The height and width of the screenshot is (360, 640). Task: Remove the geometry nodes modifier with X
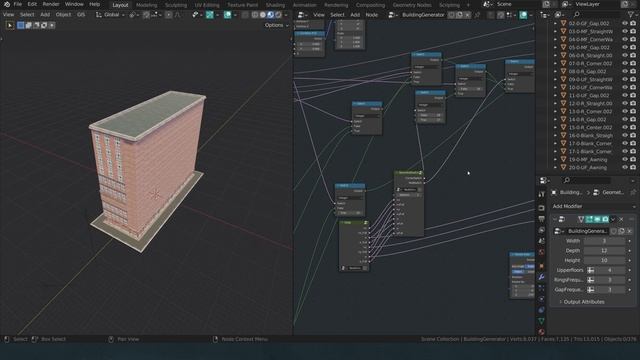tap(621, 219)
